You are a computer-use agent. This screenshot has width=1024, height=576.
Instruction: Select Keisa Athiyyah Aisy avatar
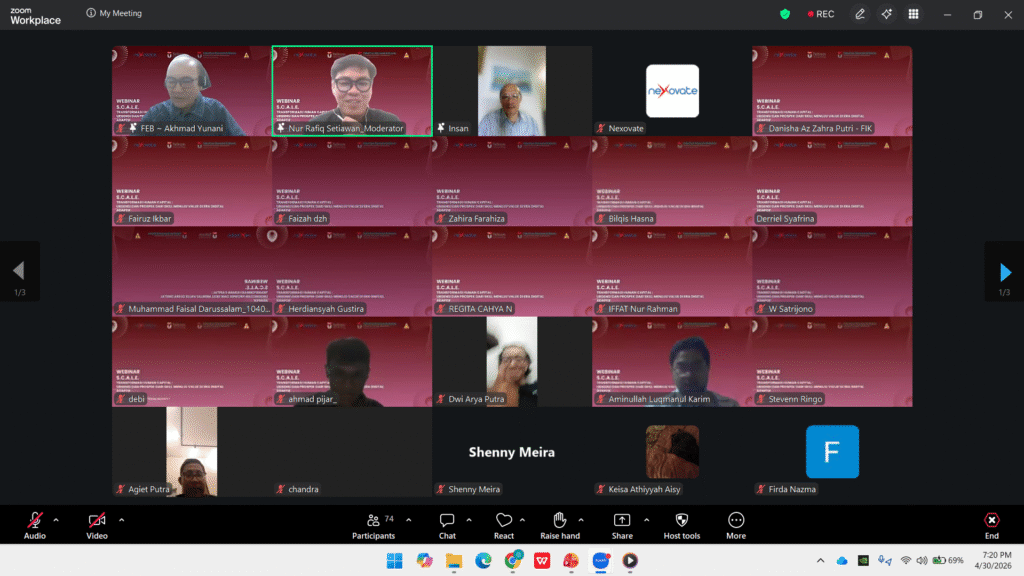[x=672, y=451]
